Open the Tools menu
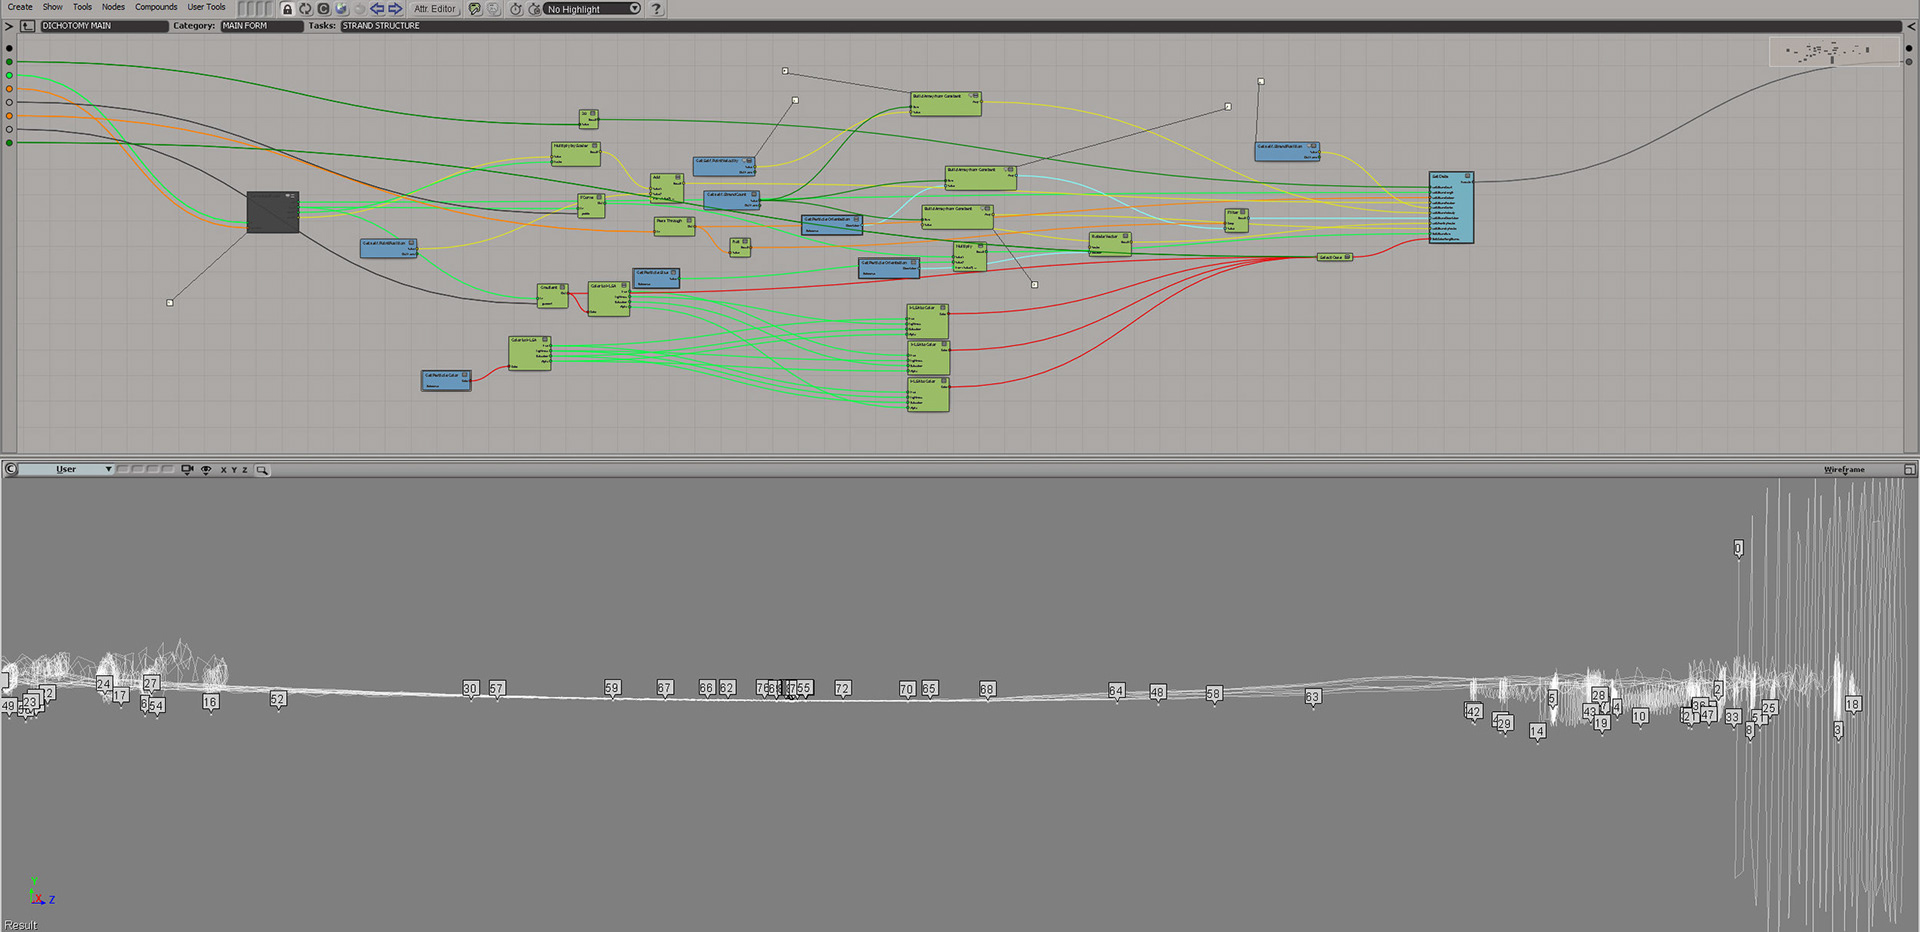1920x932 pixels. pyautogui.click(x=82, y=7)
